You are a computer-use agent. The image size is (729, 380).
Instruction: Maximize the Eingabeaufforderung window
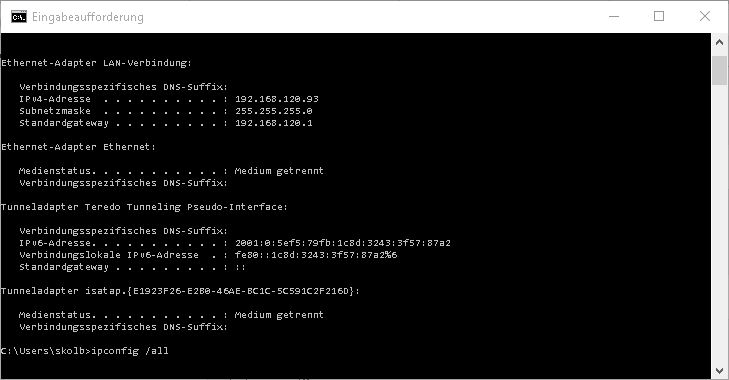pos(659,16)
